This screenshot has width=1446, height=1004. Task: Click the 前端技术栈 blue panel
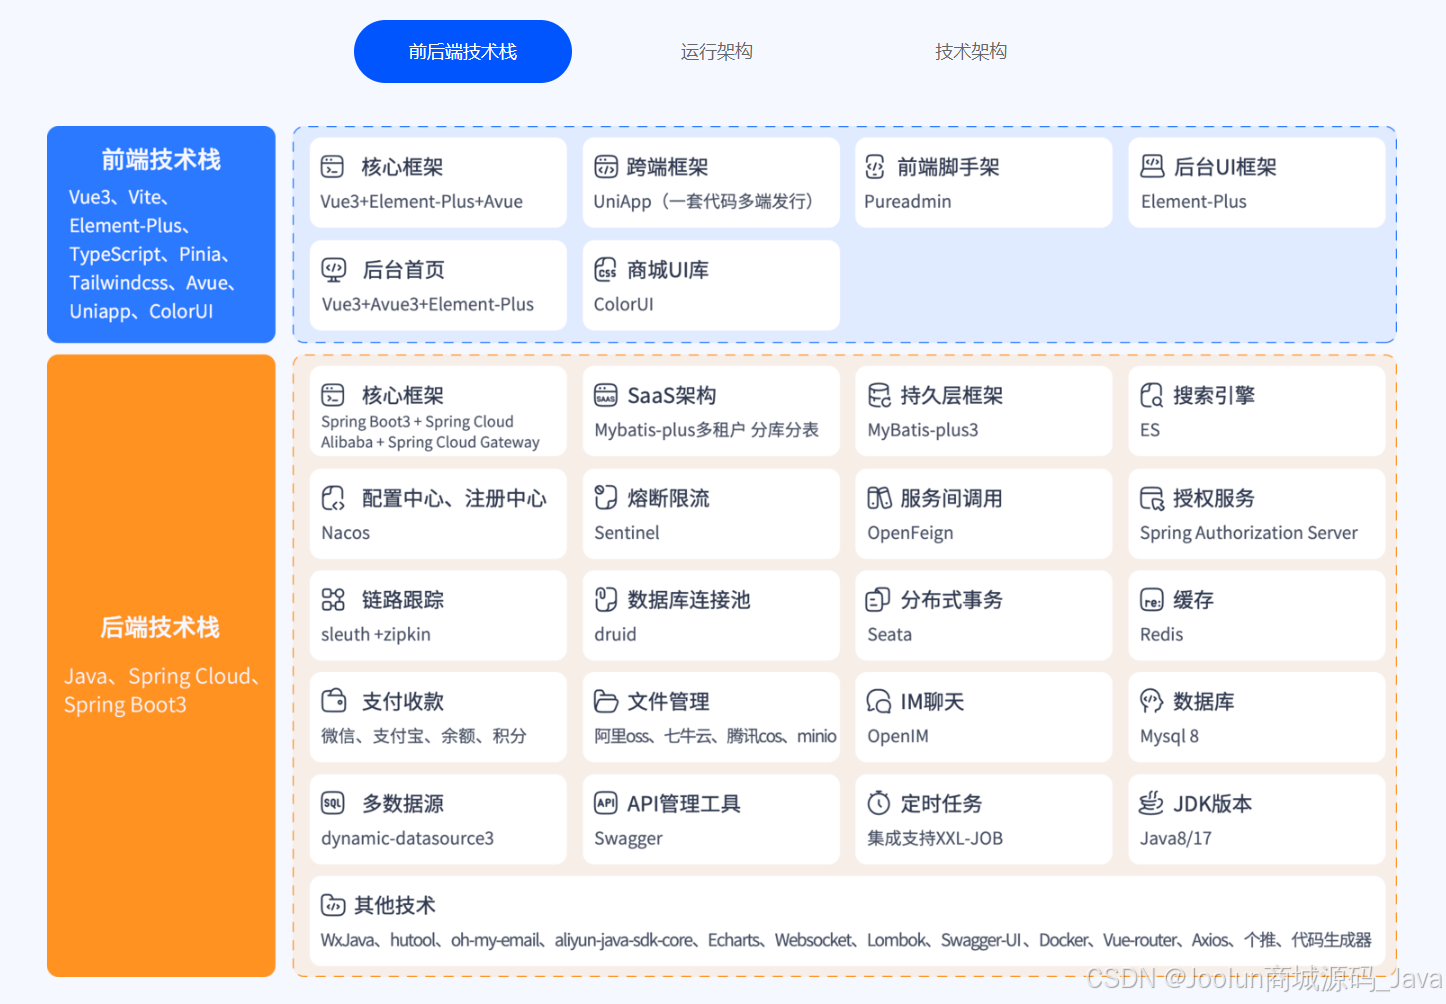click(160, 235)
